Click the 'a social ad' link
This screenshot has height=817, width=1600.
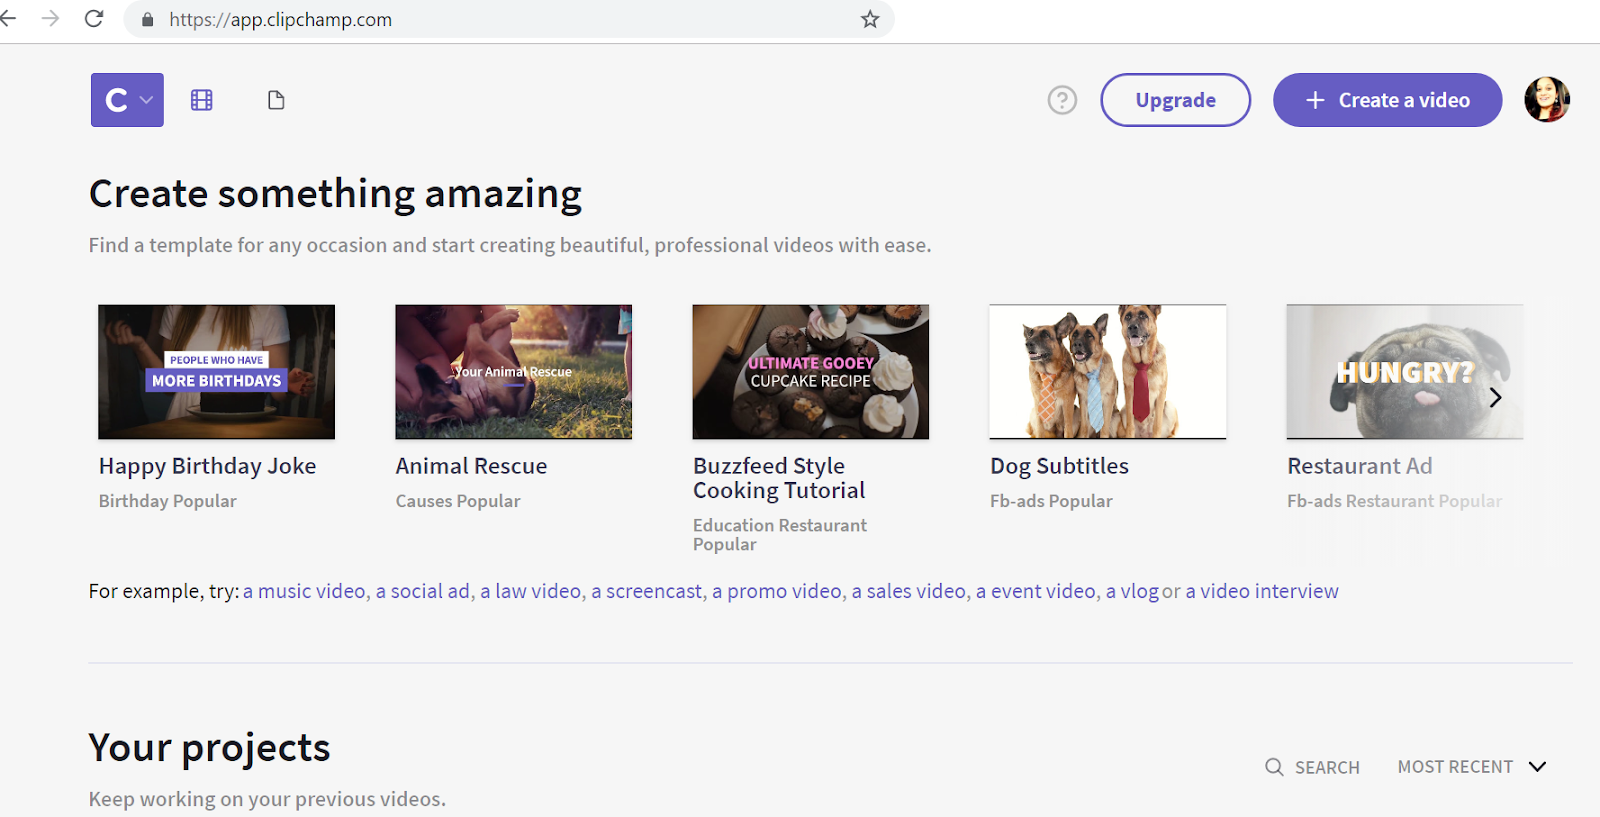[423, 591]
